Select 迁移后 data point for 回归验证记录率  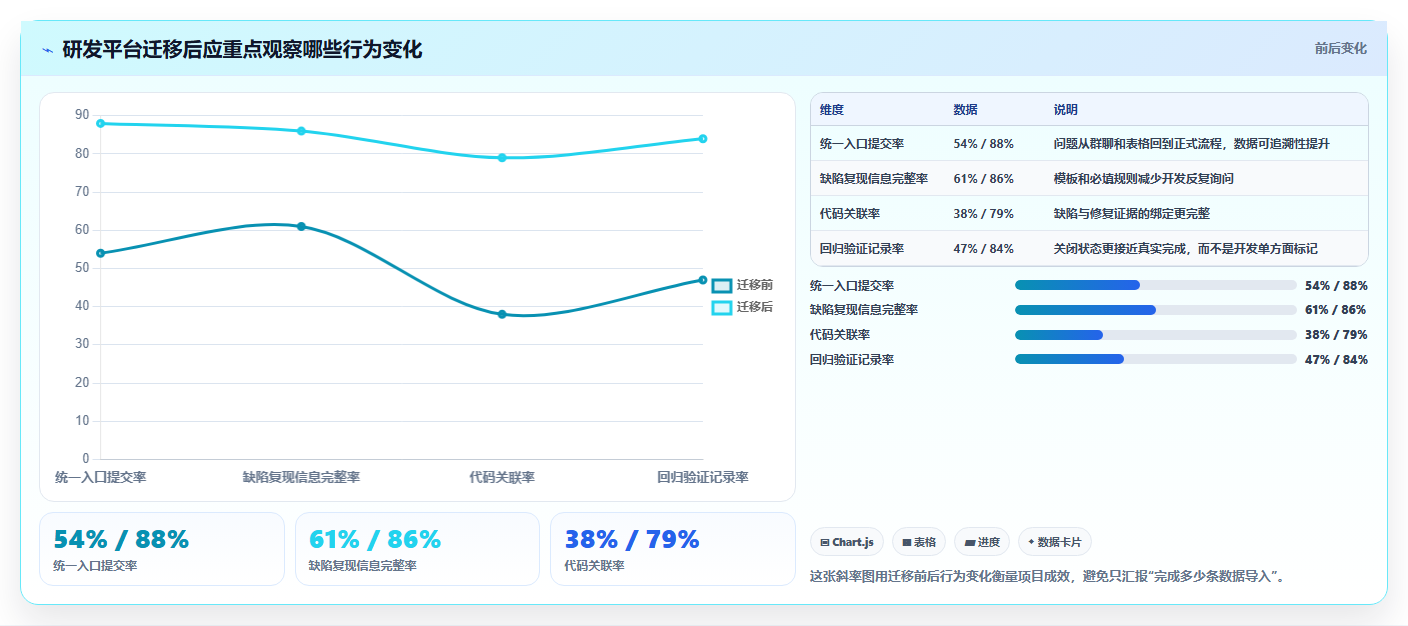[703, 139]
